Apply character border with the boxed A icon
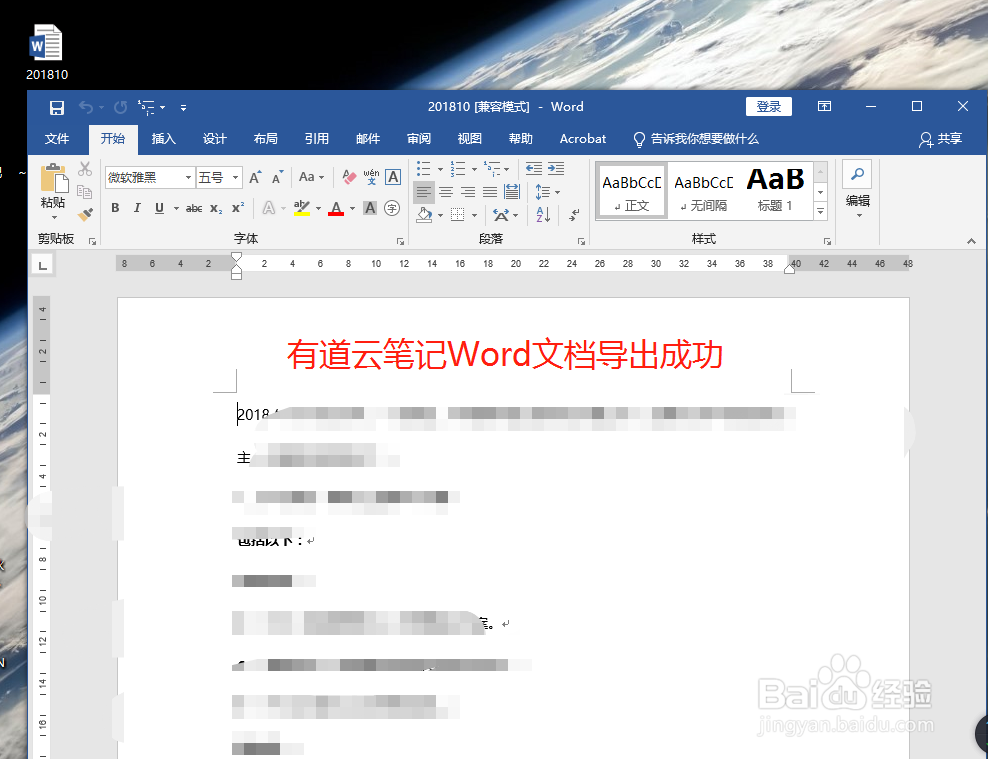 [x=393, y=177]
